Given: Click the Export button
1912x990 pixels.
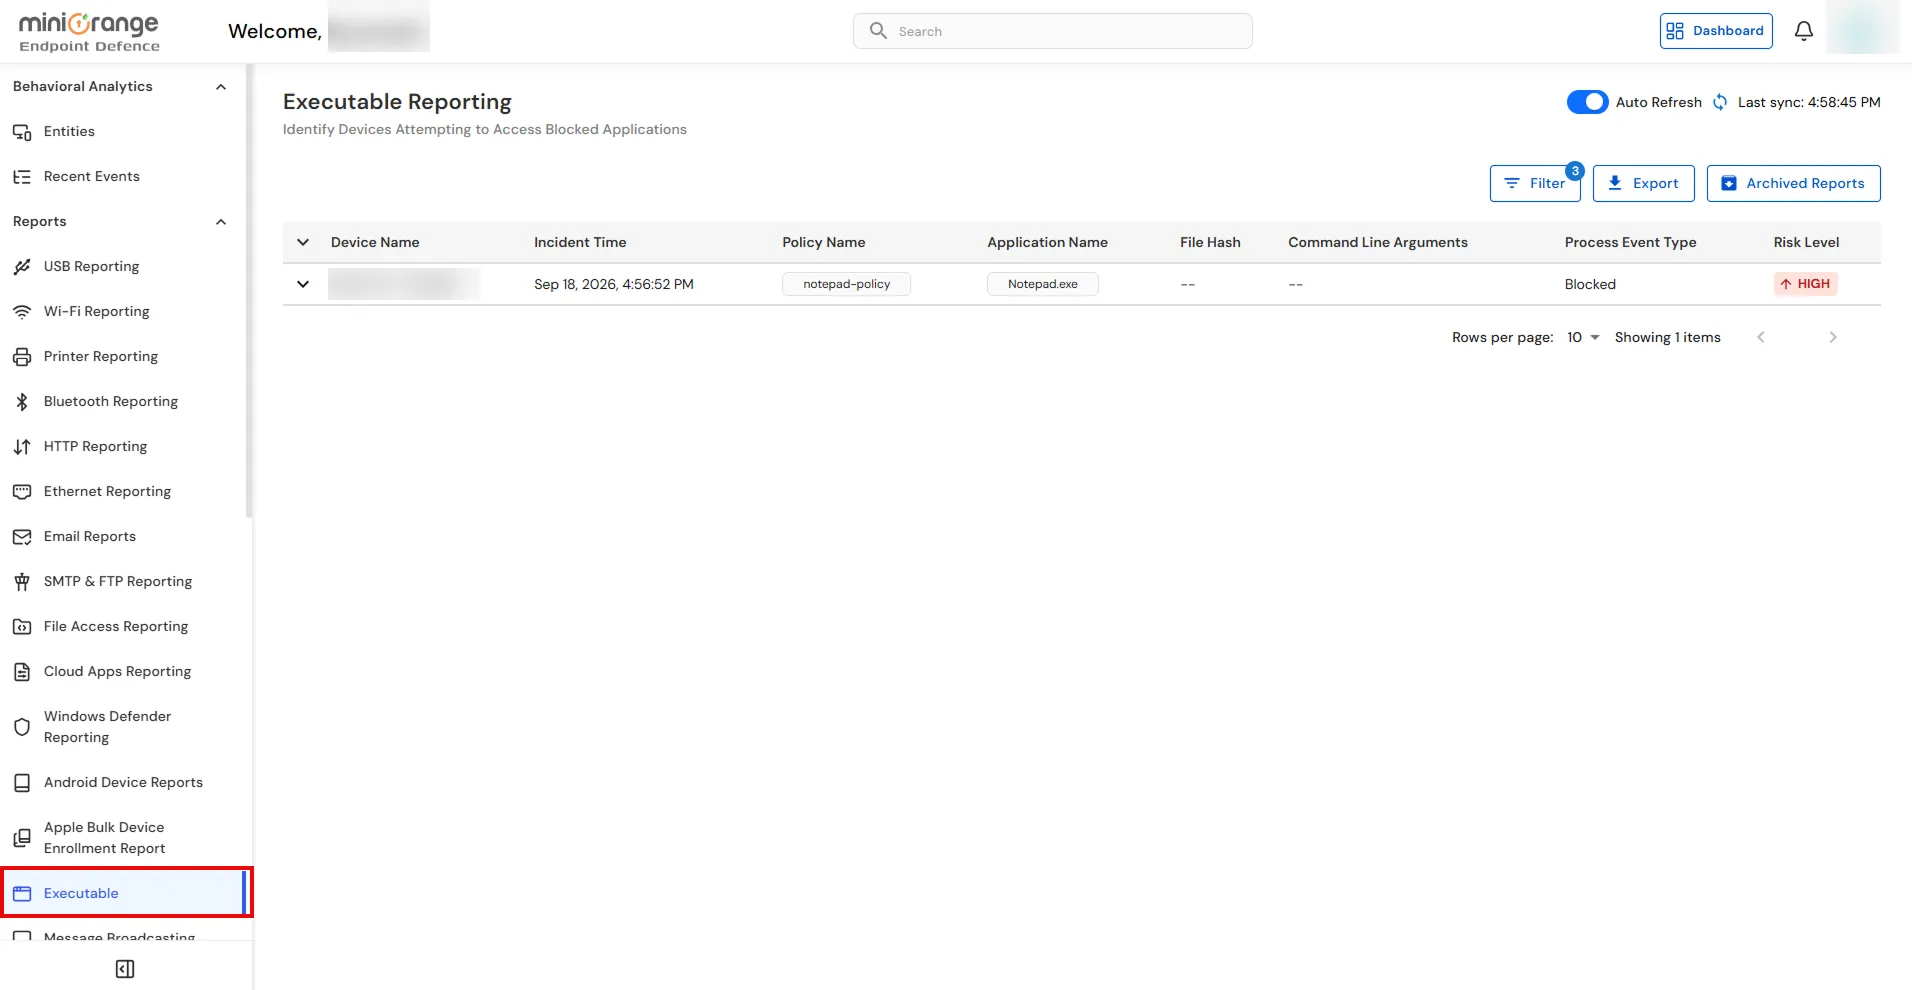Looking at the screenshot, I should (x=1643, y=183).
